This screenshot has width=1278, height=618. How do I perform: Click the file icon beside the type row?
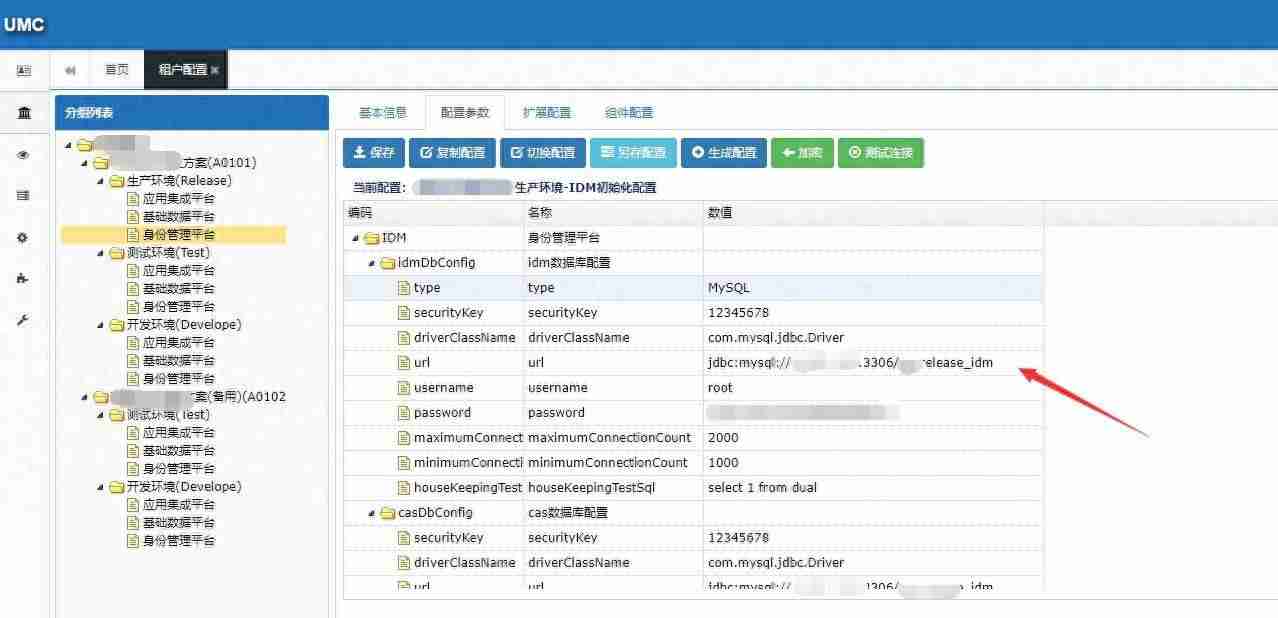(404, 288)
